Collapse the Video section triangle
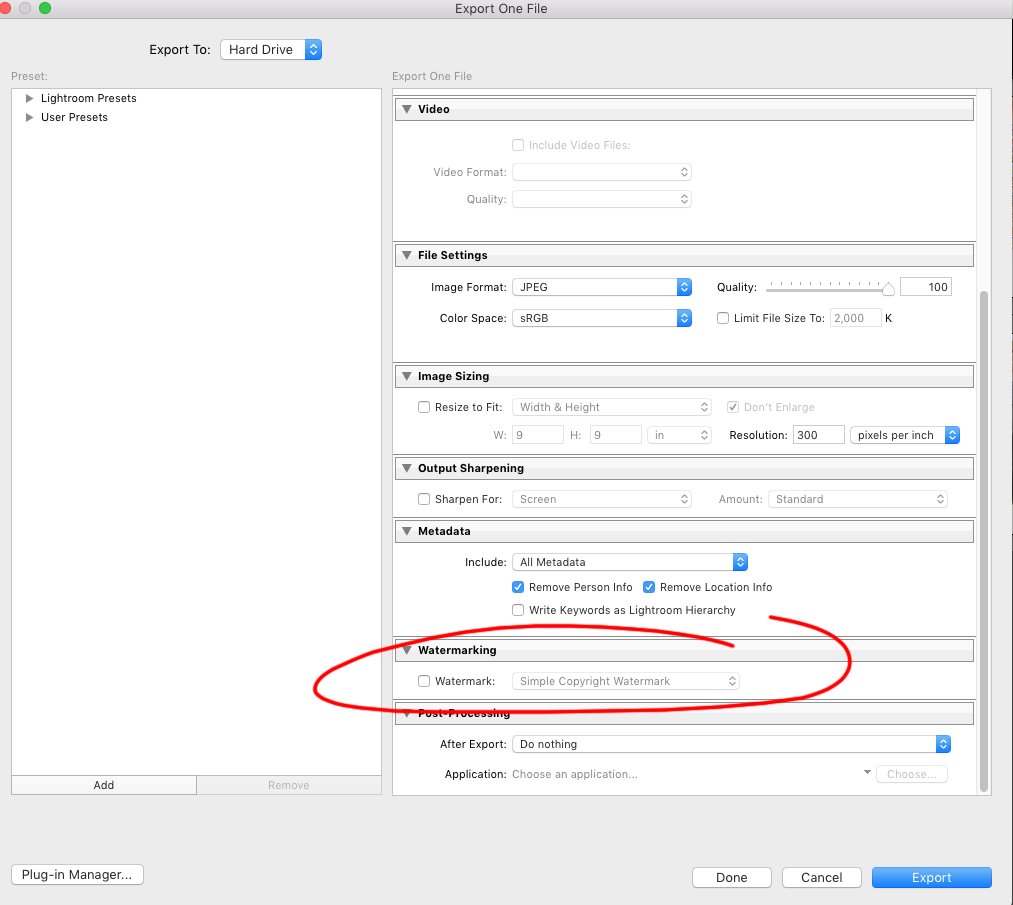Image resolution: width=1013 pixels, height=905 pixels. point(406,109)
